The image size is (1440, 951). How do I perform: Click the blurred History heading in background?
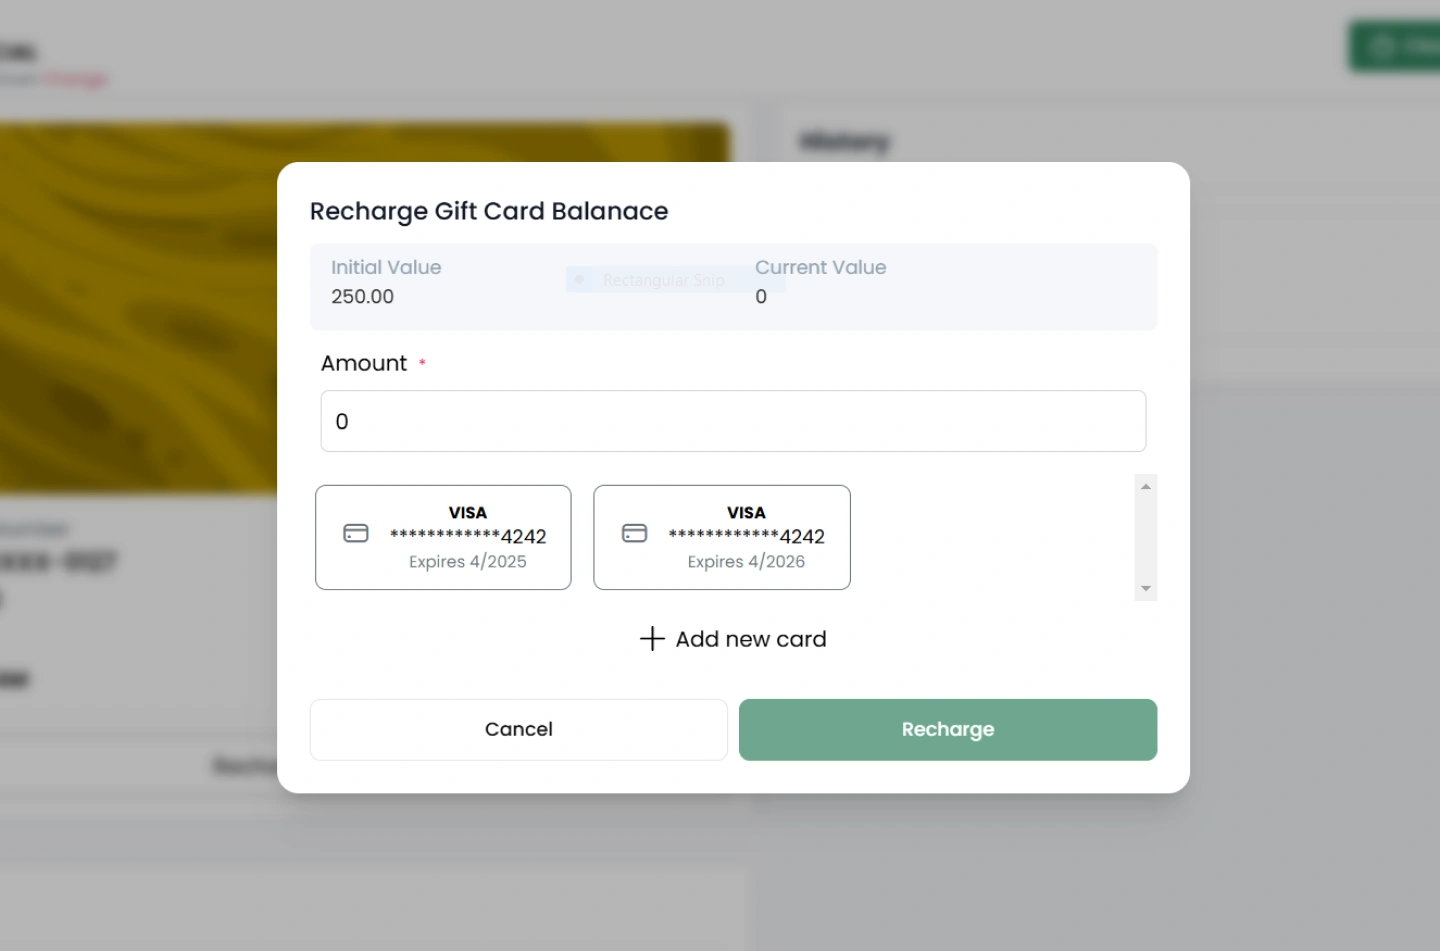pyautogui.click(x=845, y=142)
